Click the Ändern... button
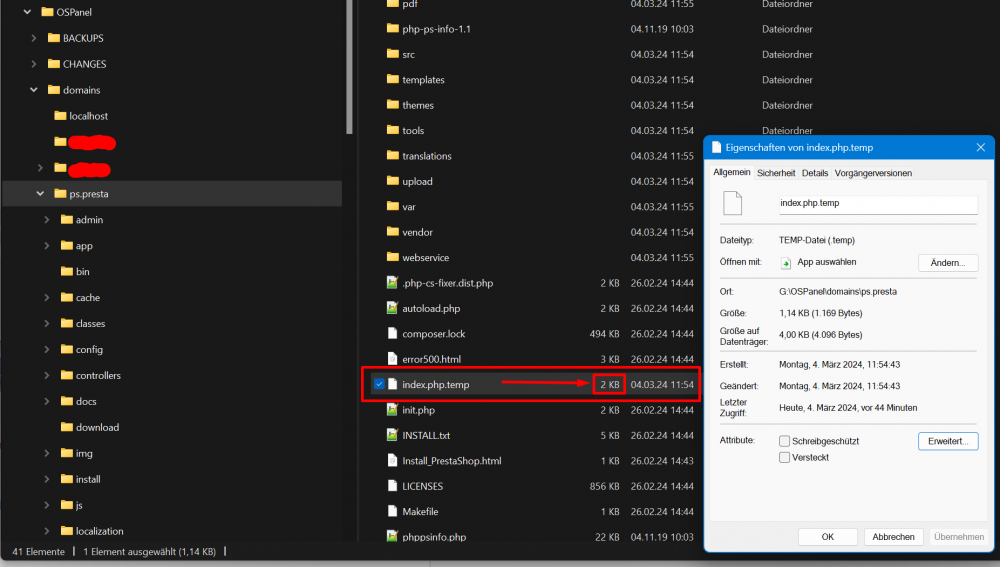The image size is (1000, 567). click(948, 263)
